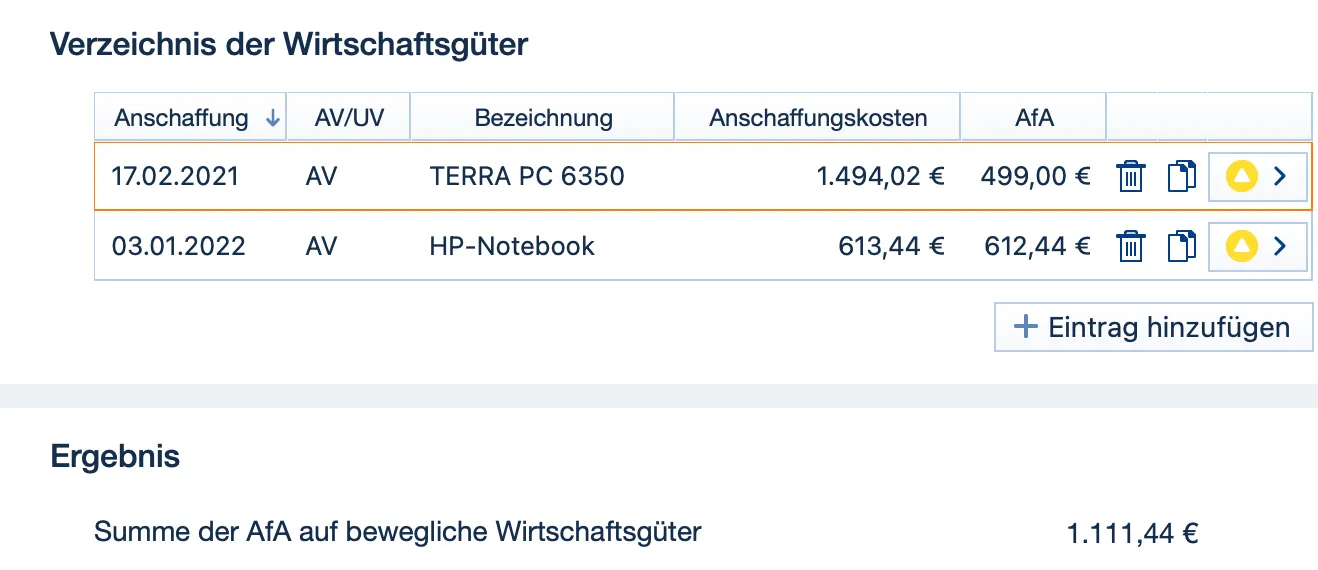Click the Anschaffungskosten column header
This screenshot has width=1318, height=570.
click(818, 118)
